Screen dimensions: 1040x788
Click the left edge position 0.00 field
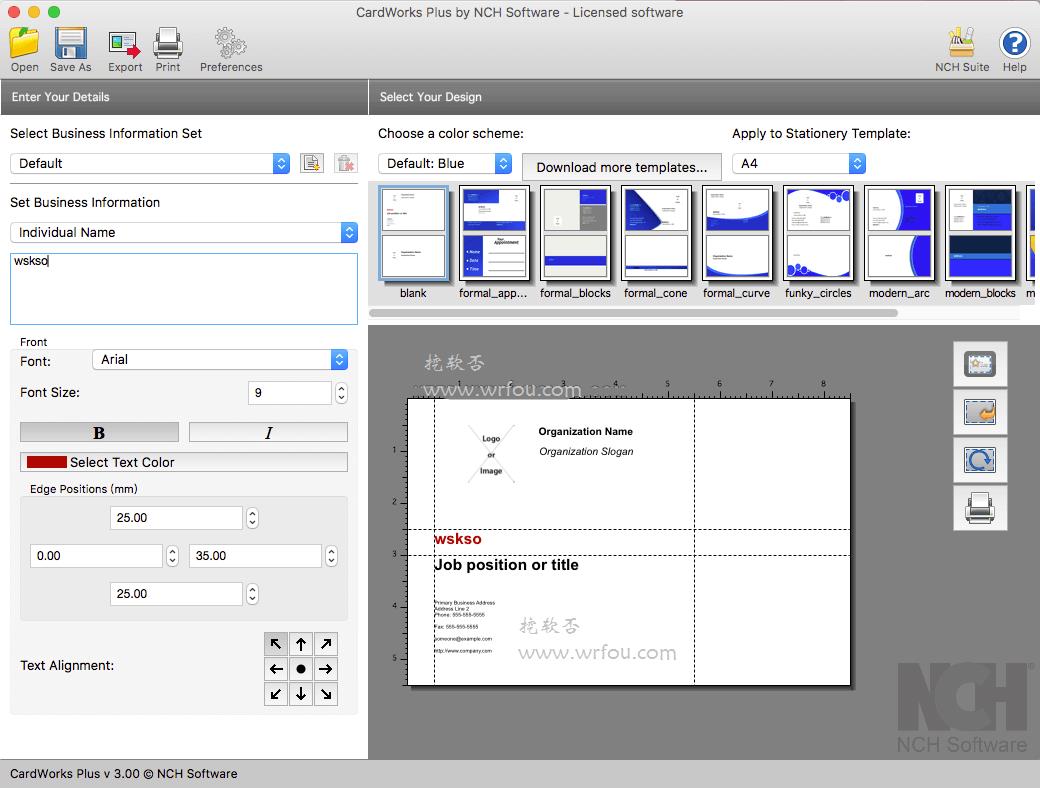(x=96, y=556)
